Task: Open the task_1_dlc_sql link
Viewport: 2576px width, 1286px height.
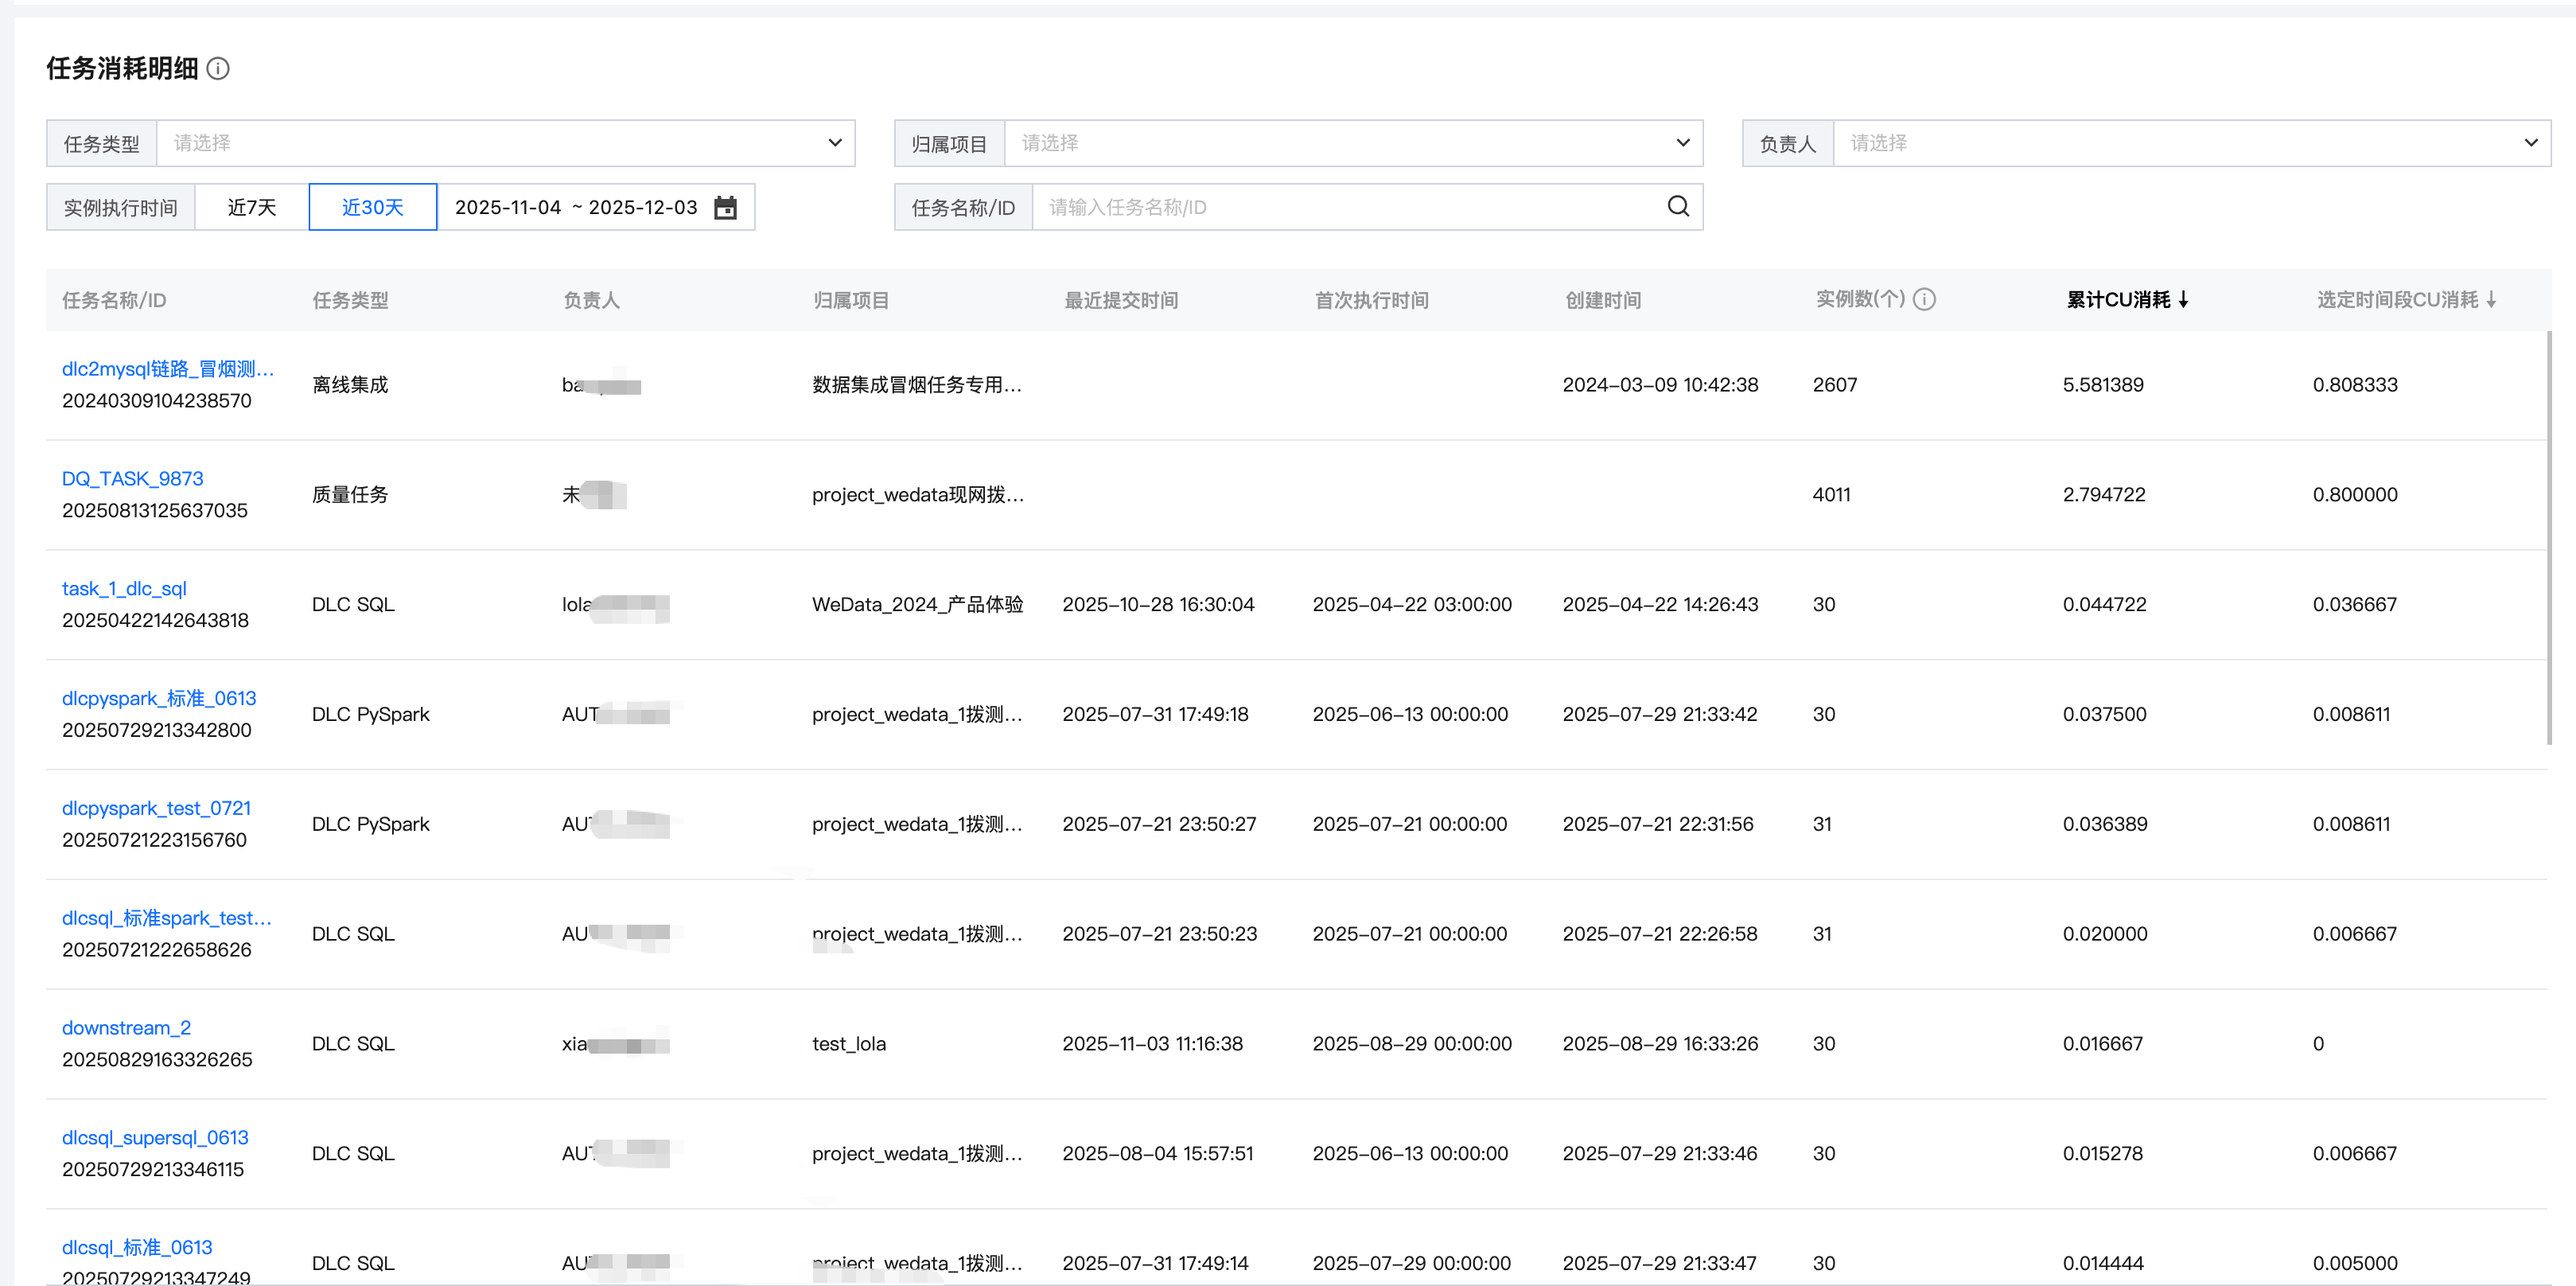Action: click(x=124, y=588)
